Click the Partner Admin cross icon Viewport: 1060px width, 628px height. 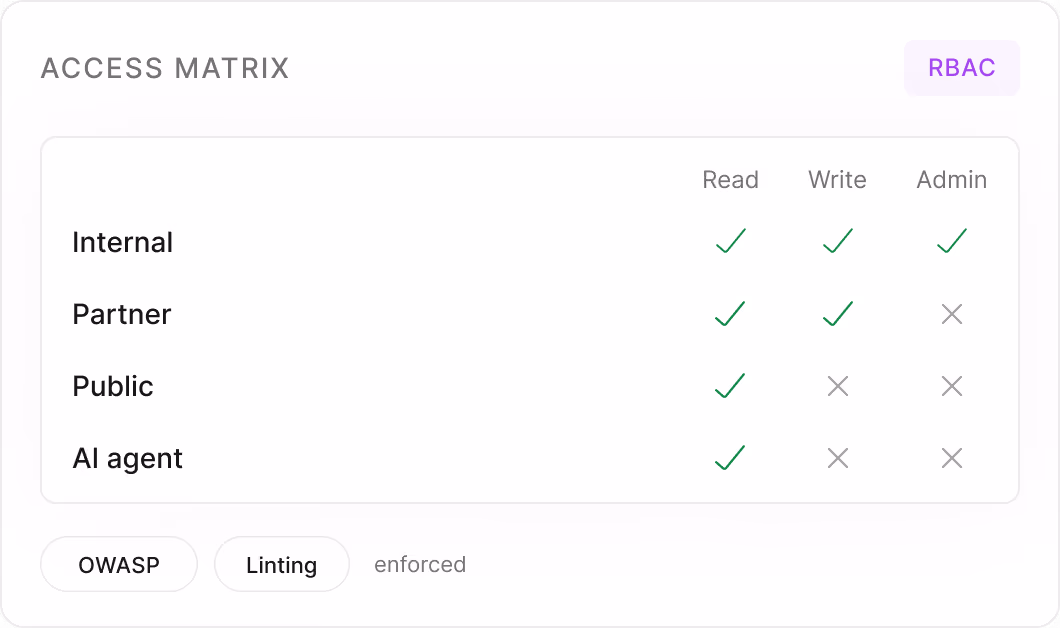(952, 314)
